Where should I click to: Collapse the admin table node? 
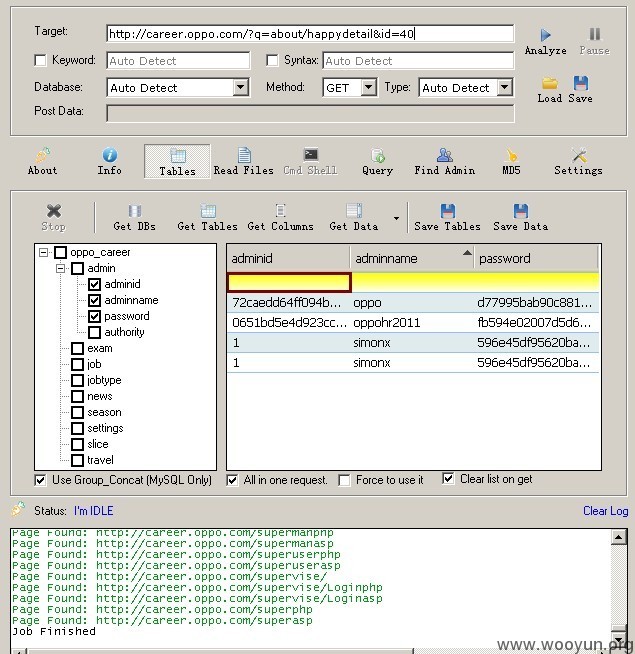point(60,268)
